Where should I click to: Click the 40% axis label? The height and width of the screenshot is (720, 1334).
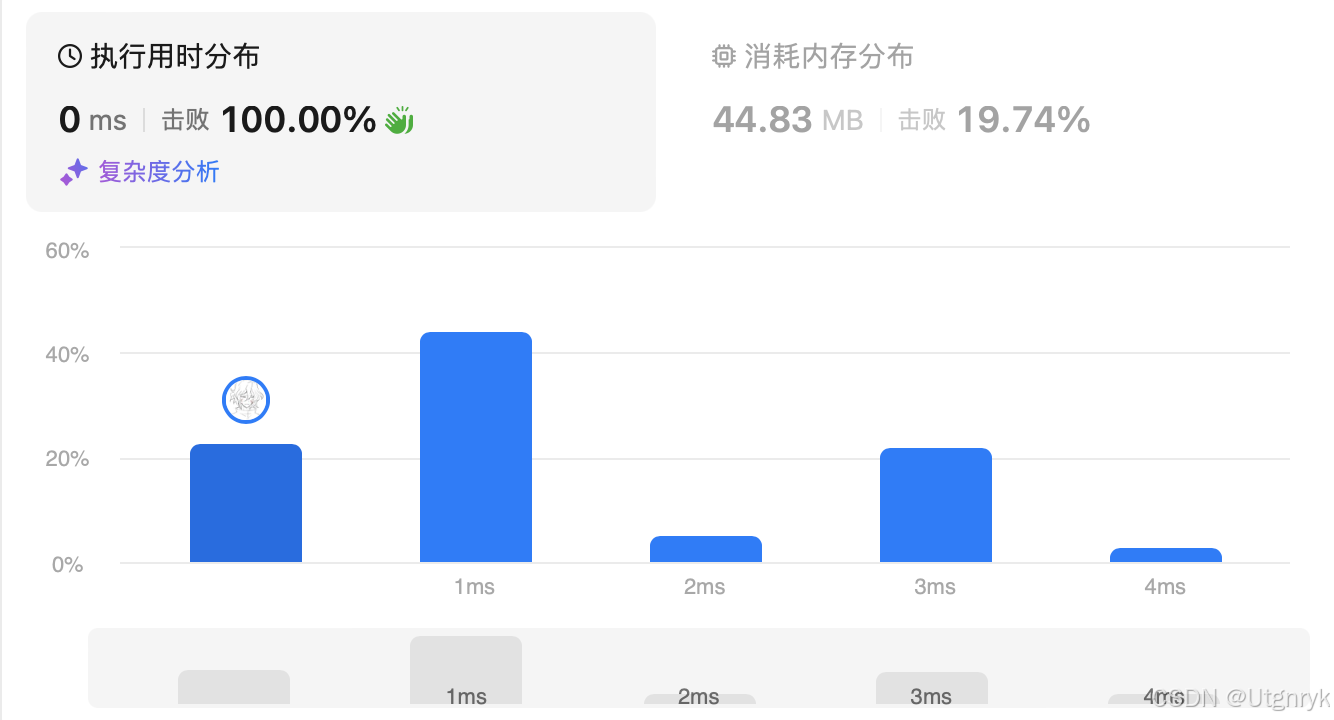click(67, 355)
